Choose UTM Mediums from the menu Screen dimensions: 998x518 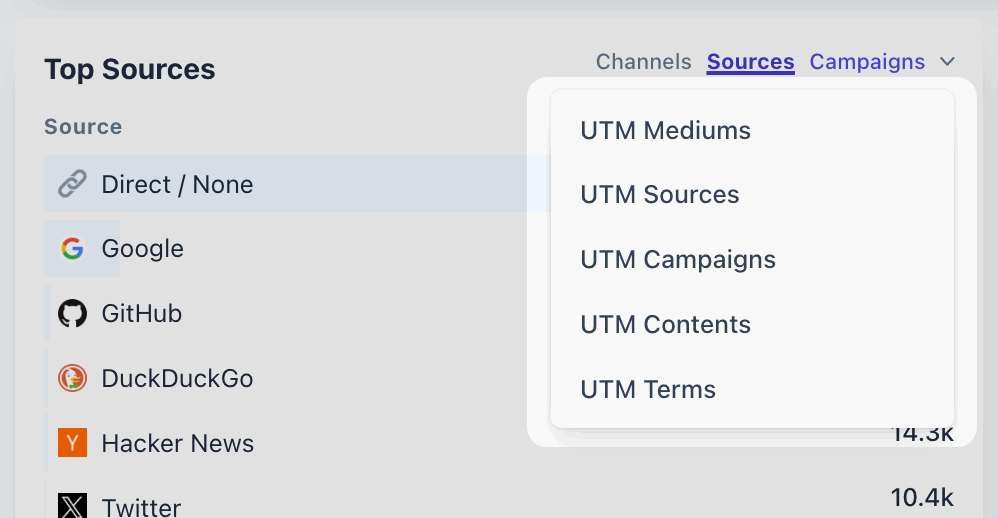click(665, 130)
